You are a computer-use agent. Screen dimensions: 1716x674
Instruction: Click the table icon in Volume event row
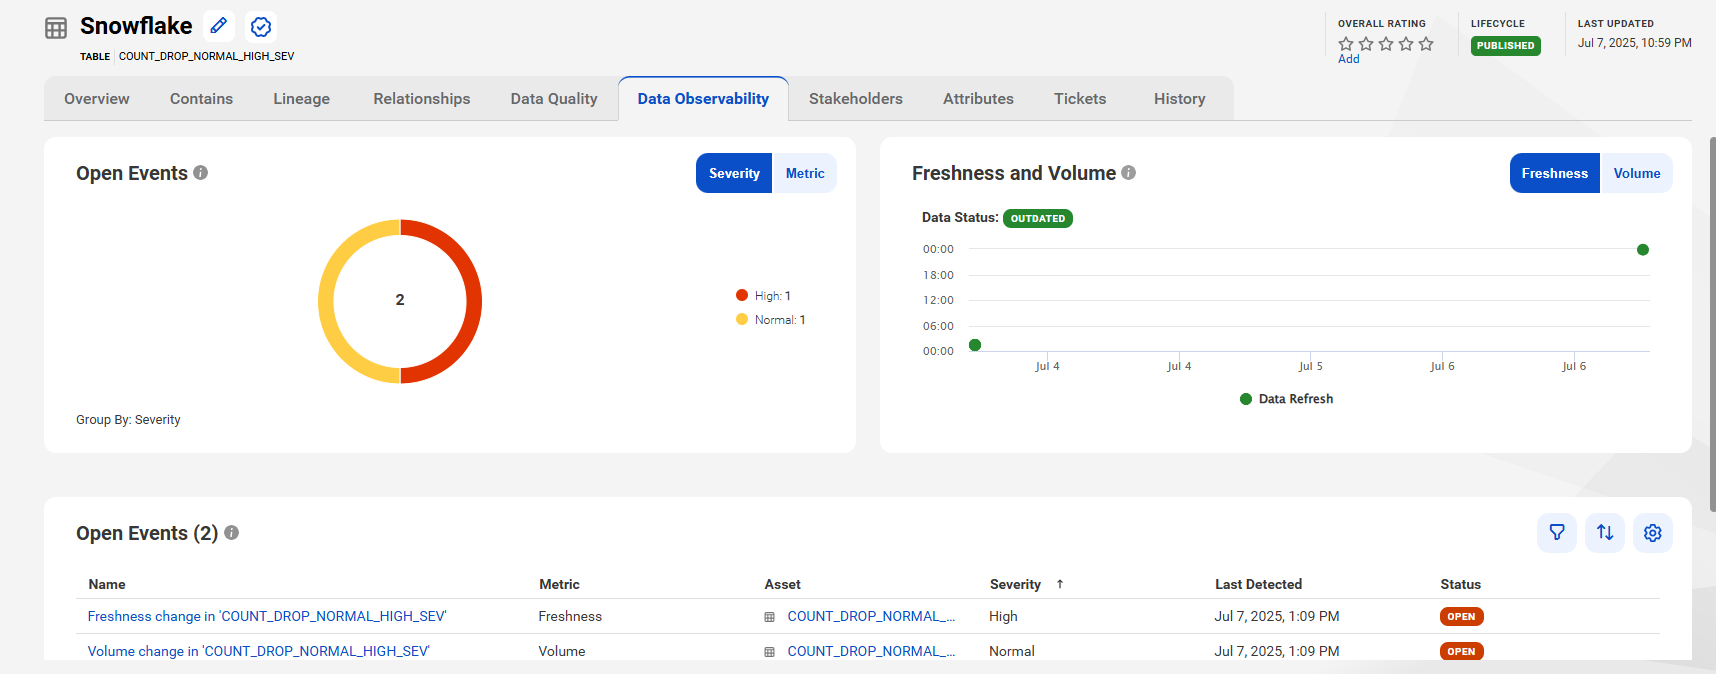pyautogui.click(x=770, y=652)
